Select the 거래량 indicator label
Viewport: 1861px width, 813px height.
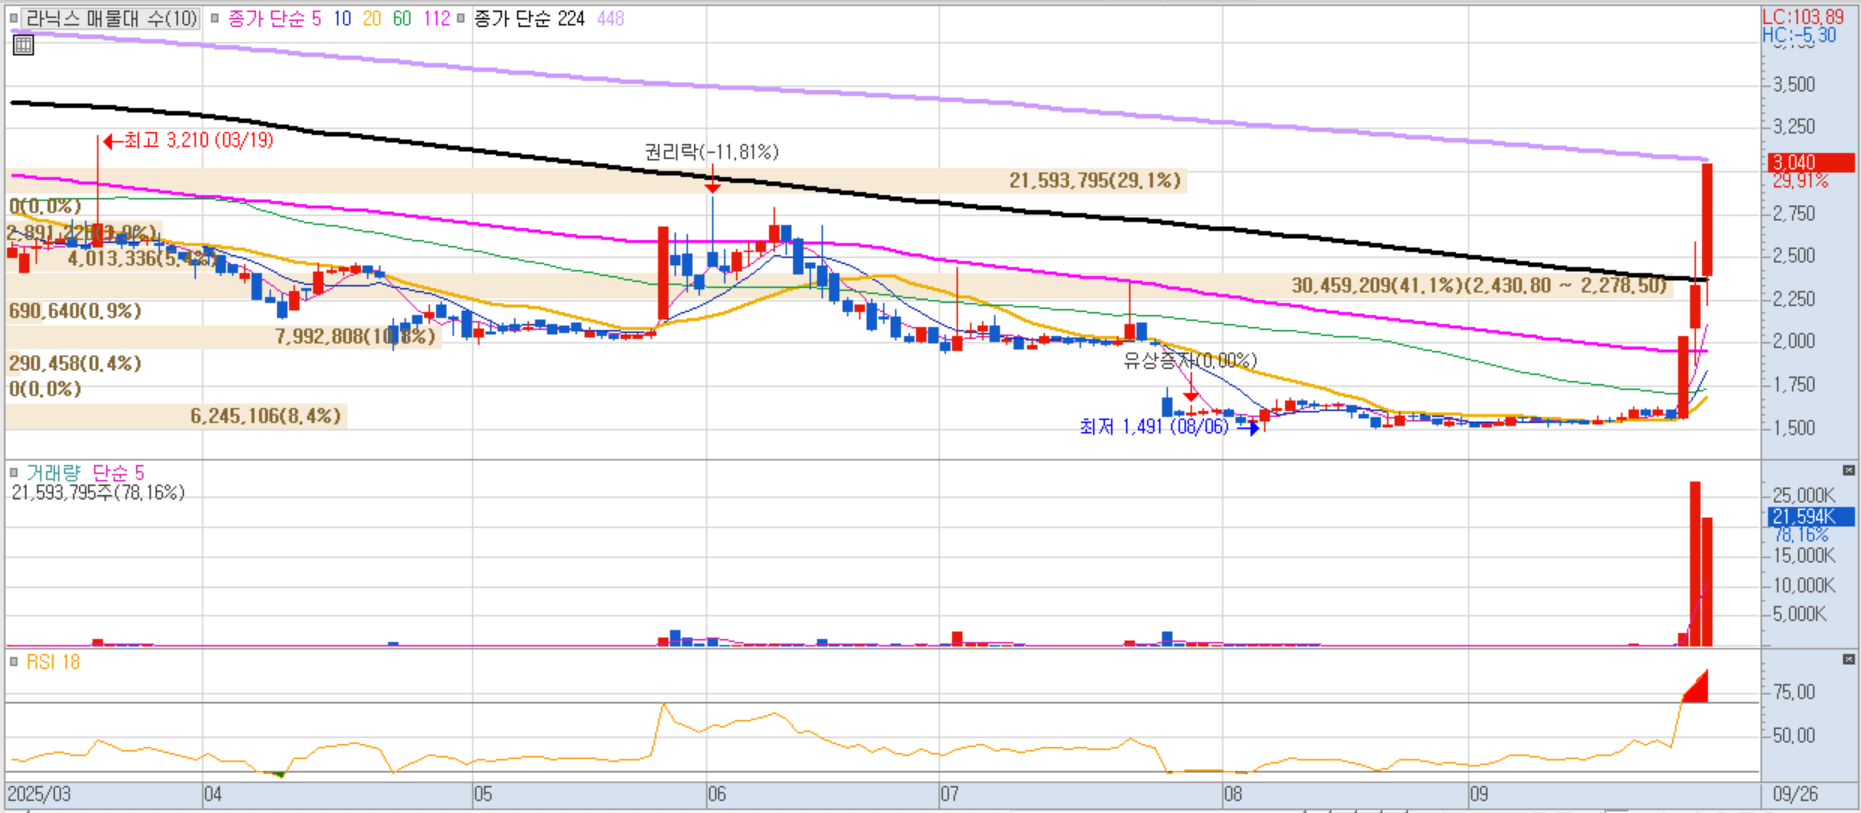tap(53, 472)
